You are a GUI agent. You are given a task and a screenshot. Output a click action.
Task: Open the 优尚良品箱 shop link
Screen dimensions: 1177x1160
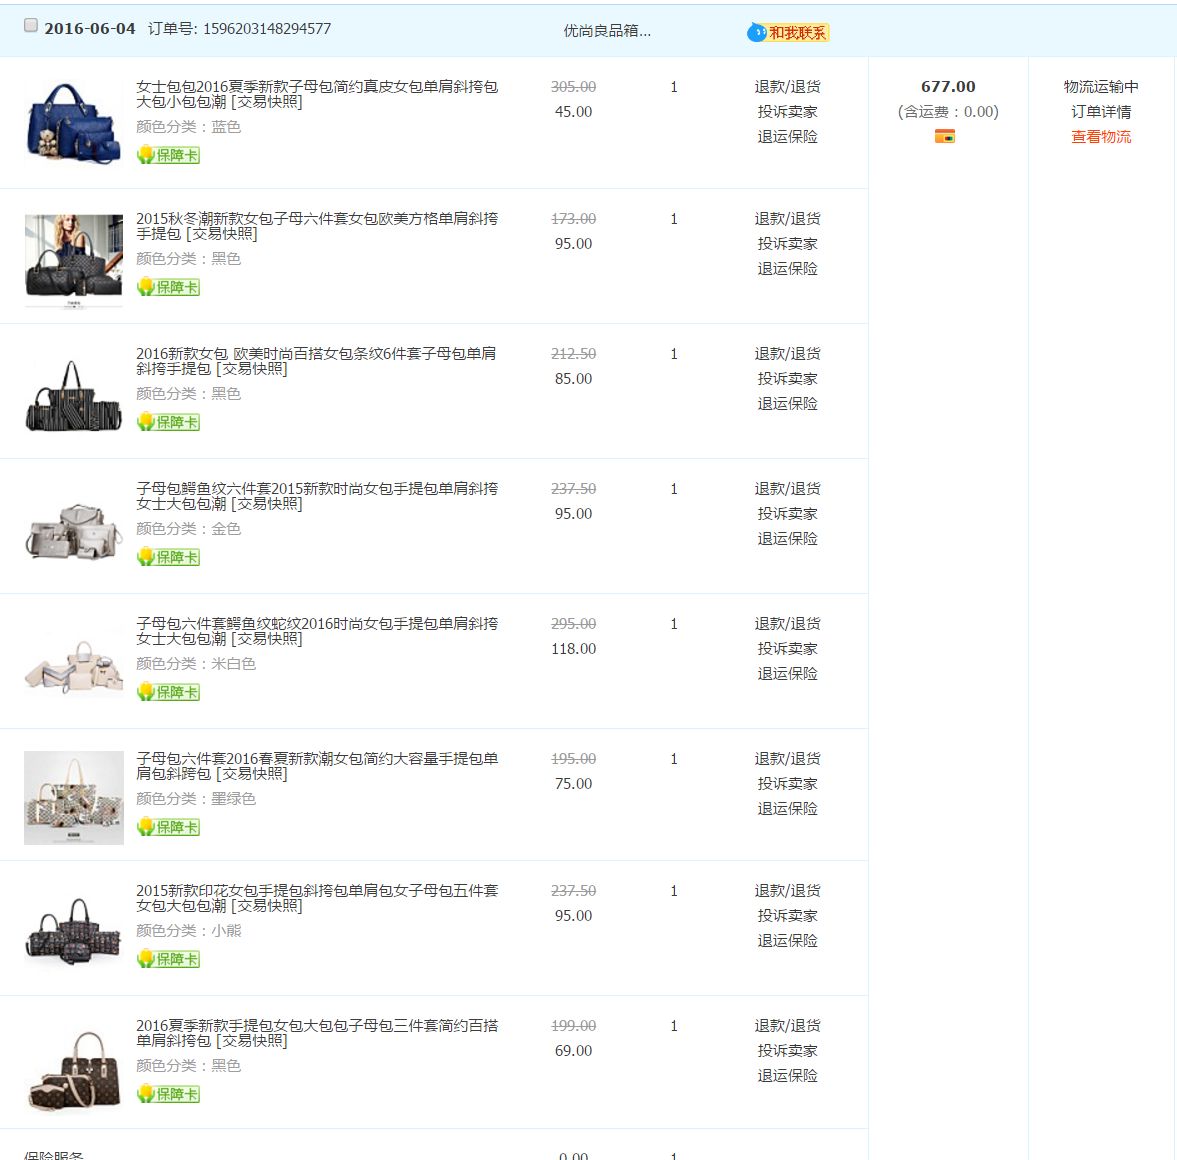click(607, 31)
